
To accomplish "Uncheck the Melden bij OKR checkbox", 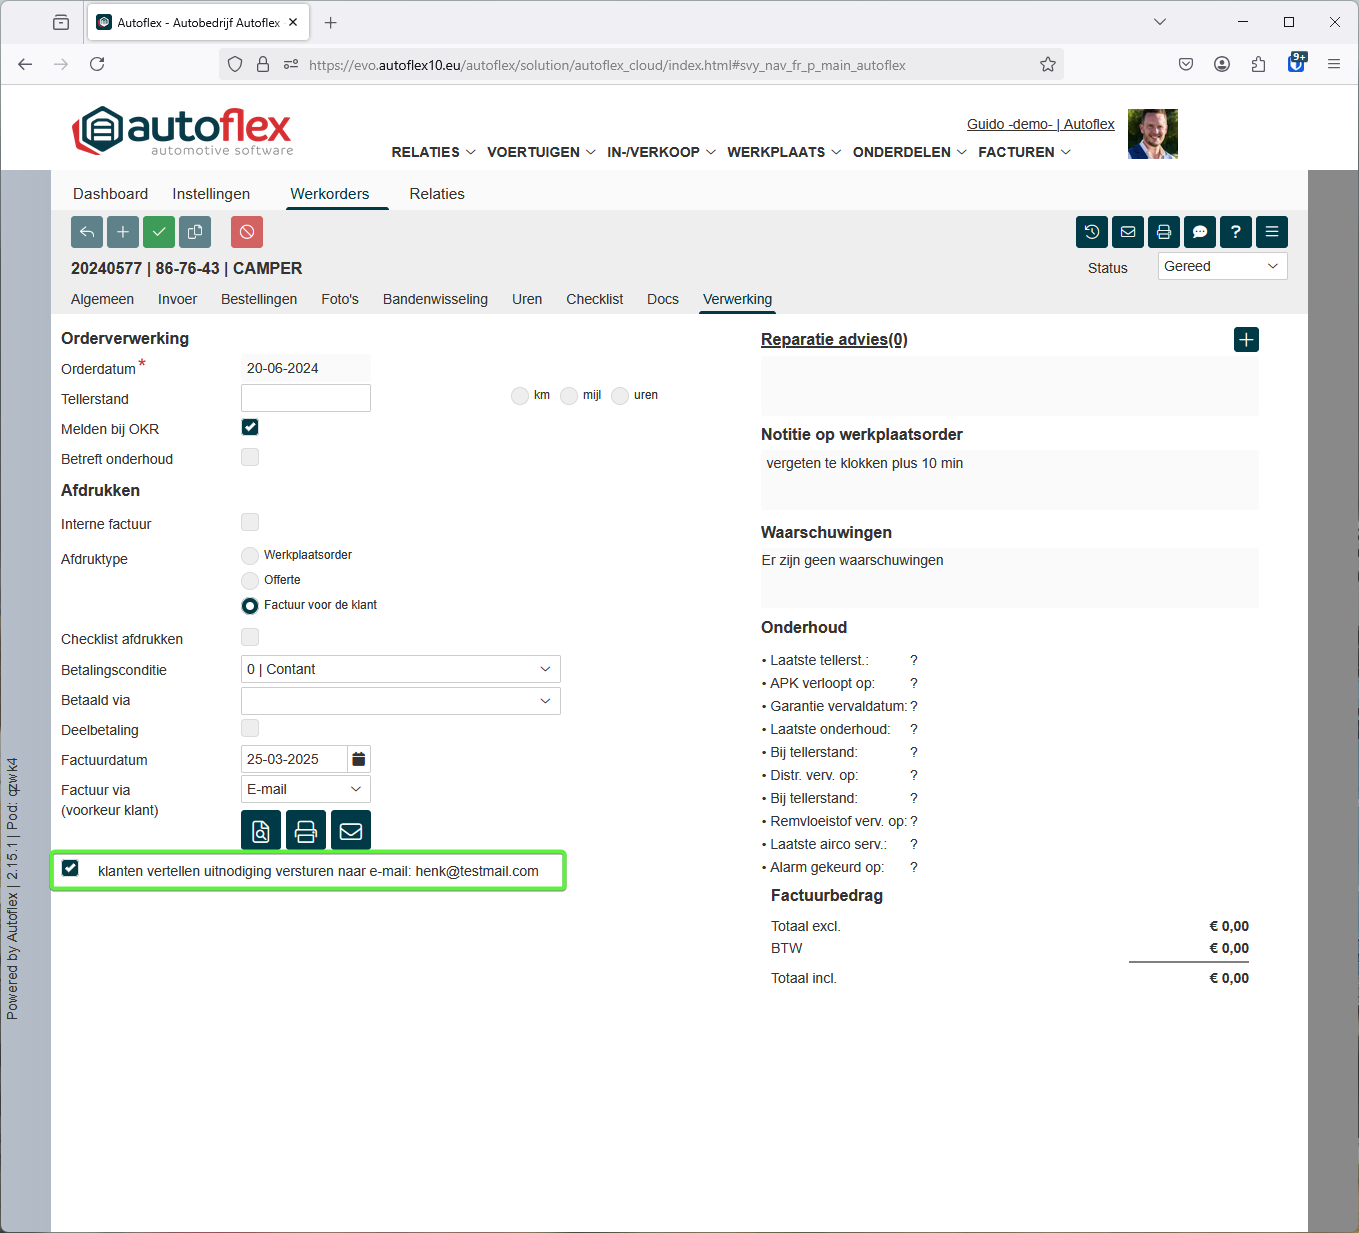I will 250,428.
